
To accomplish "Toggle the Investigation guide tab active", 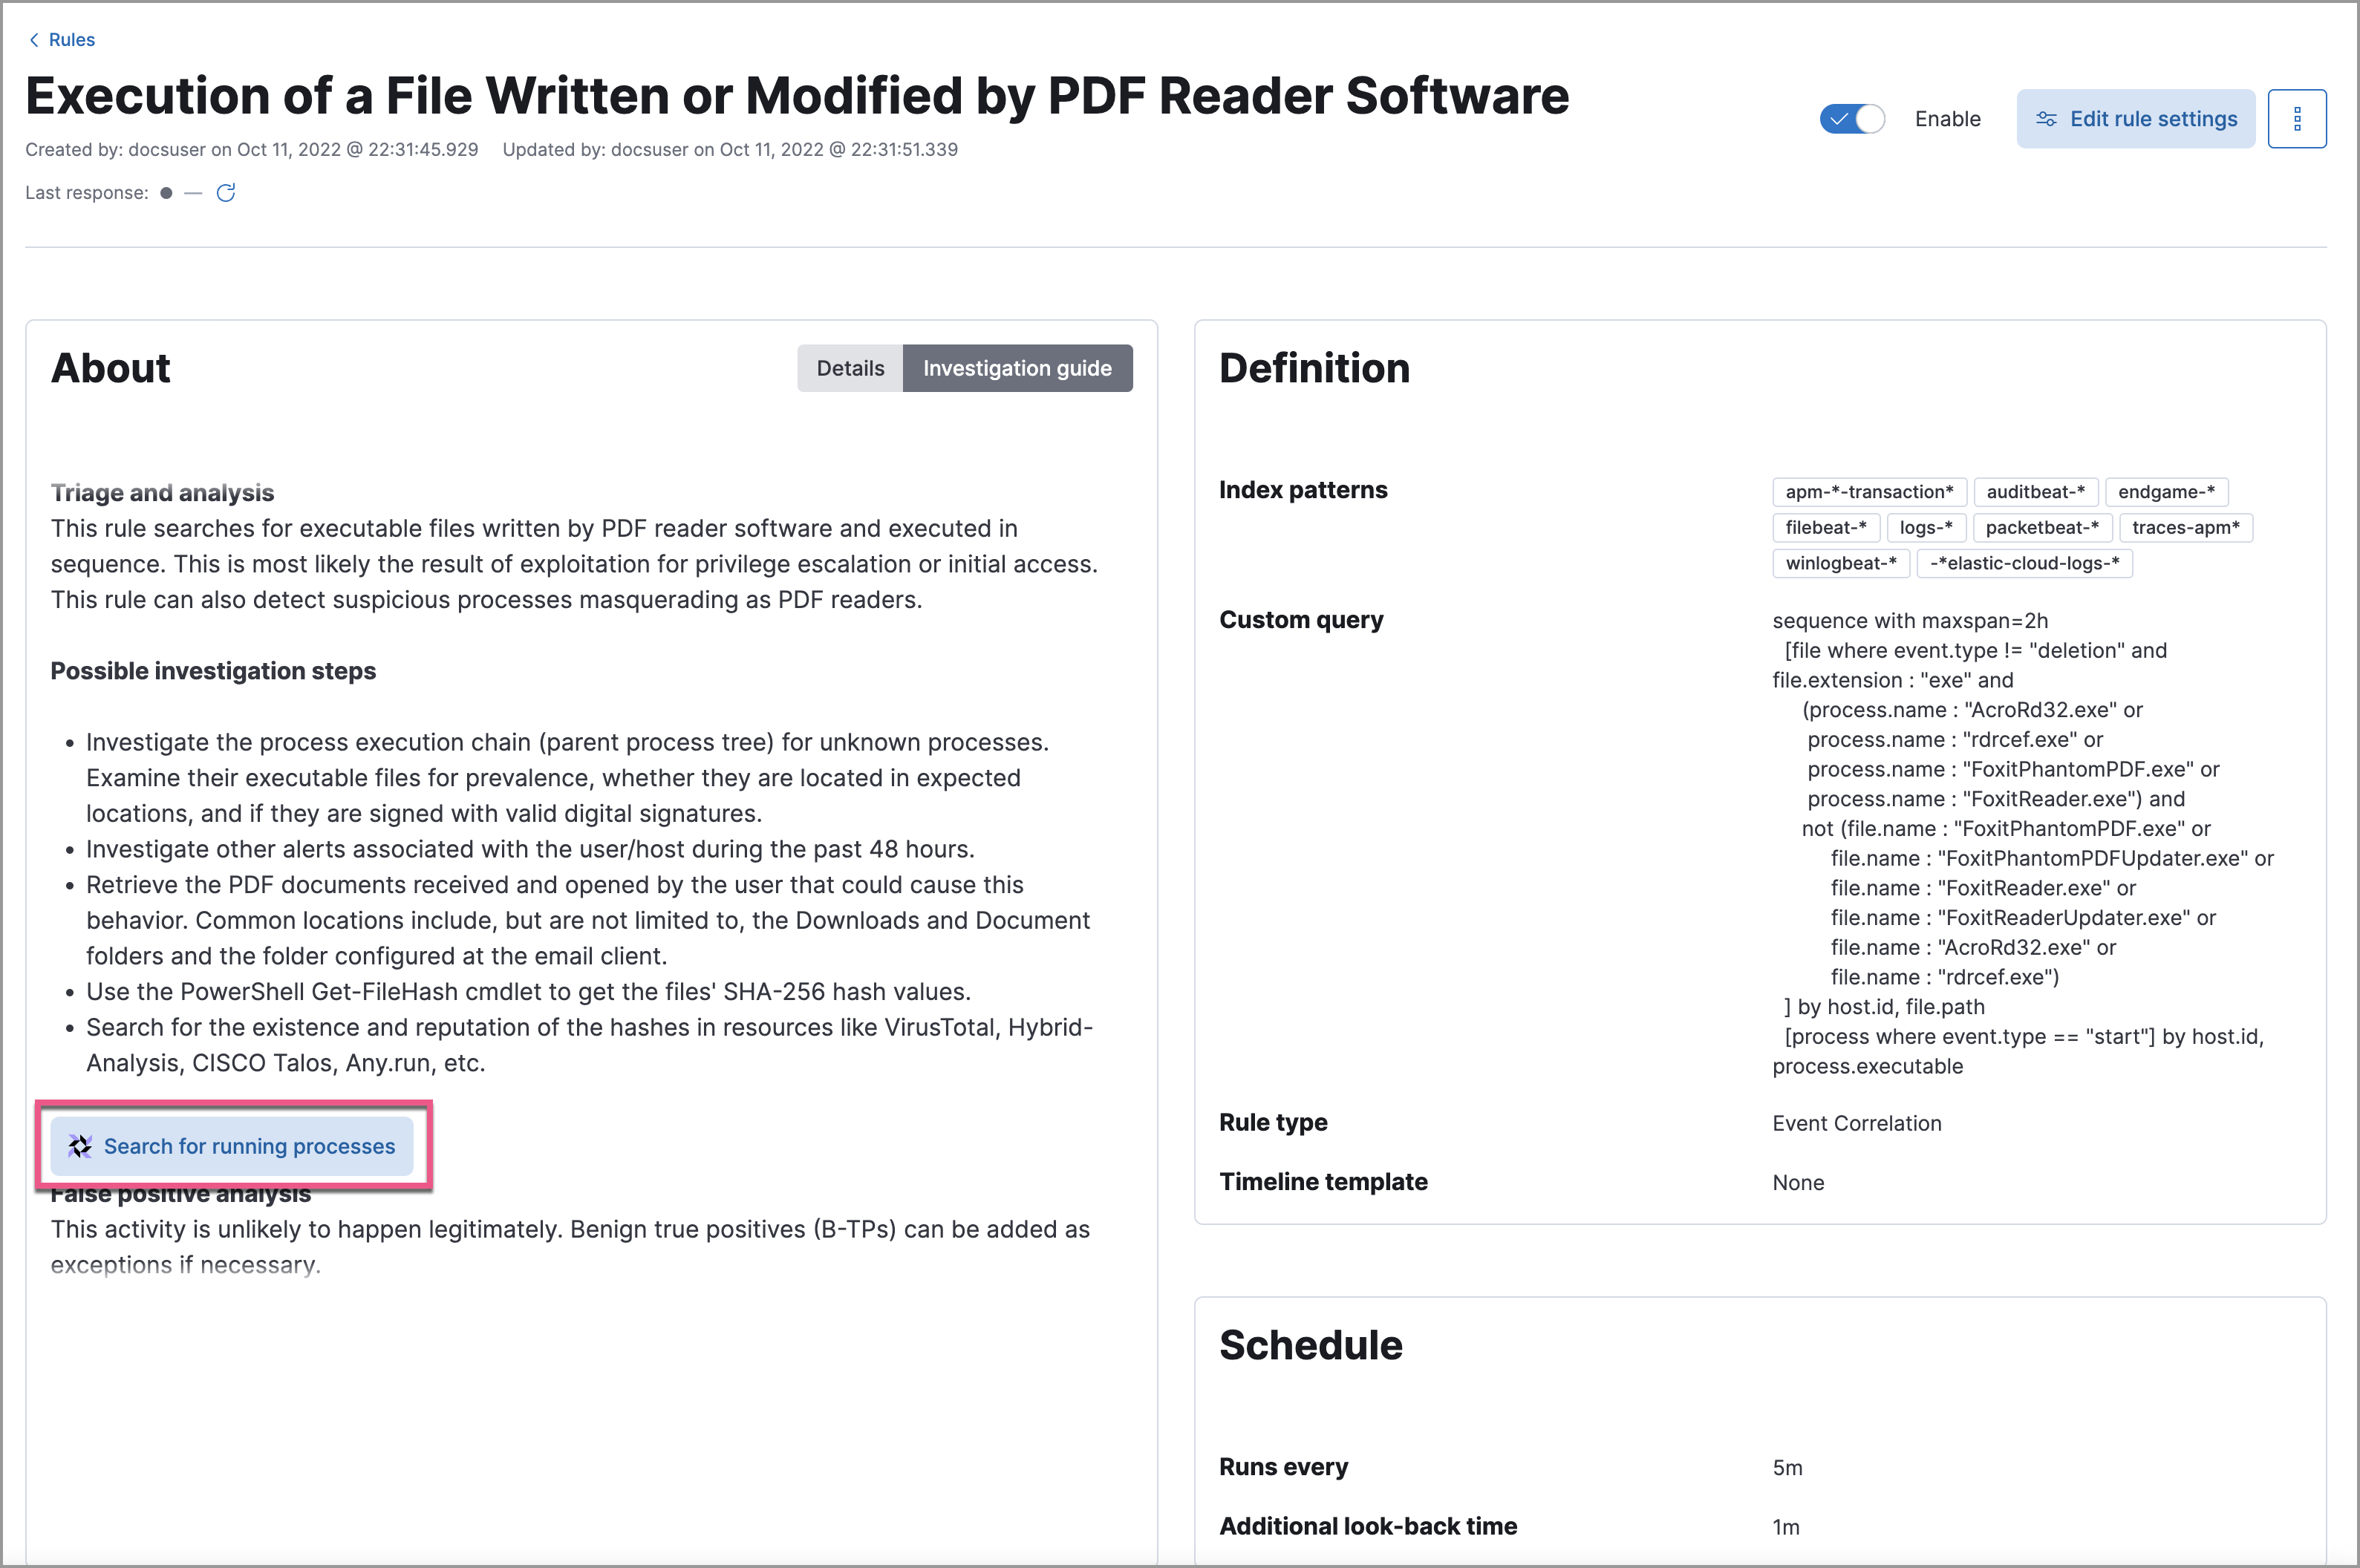I will (1019, 367).
